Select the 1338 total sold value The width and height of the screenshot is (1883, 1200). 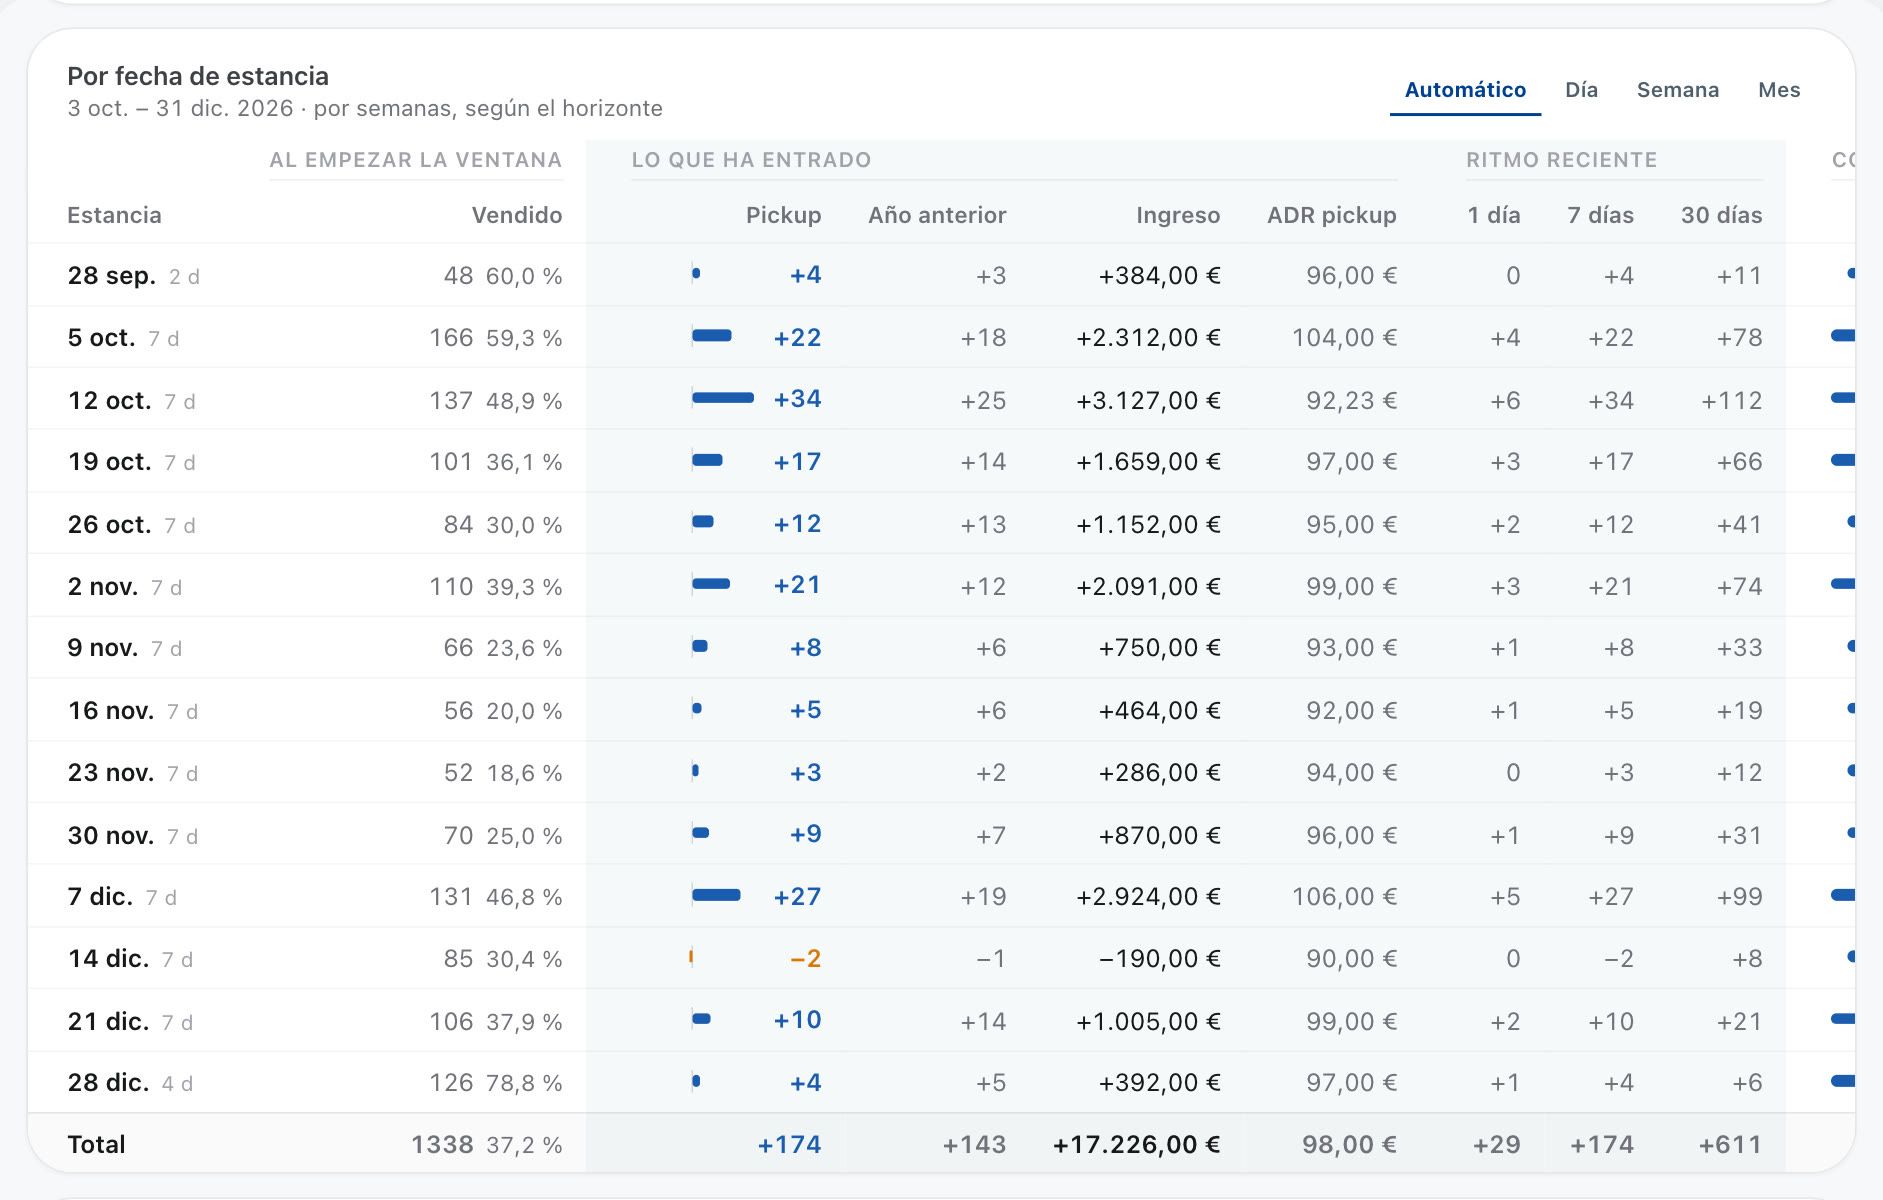coord(442,1145)
